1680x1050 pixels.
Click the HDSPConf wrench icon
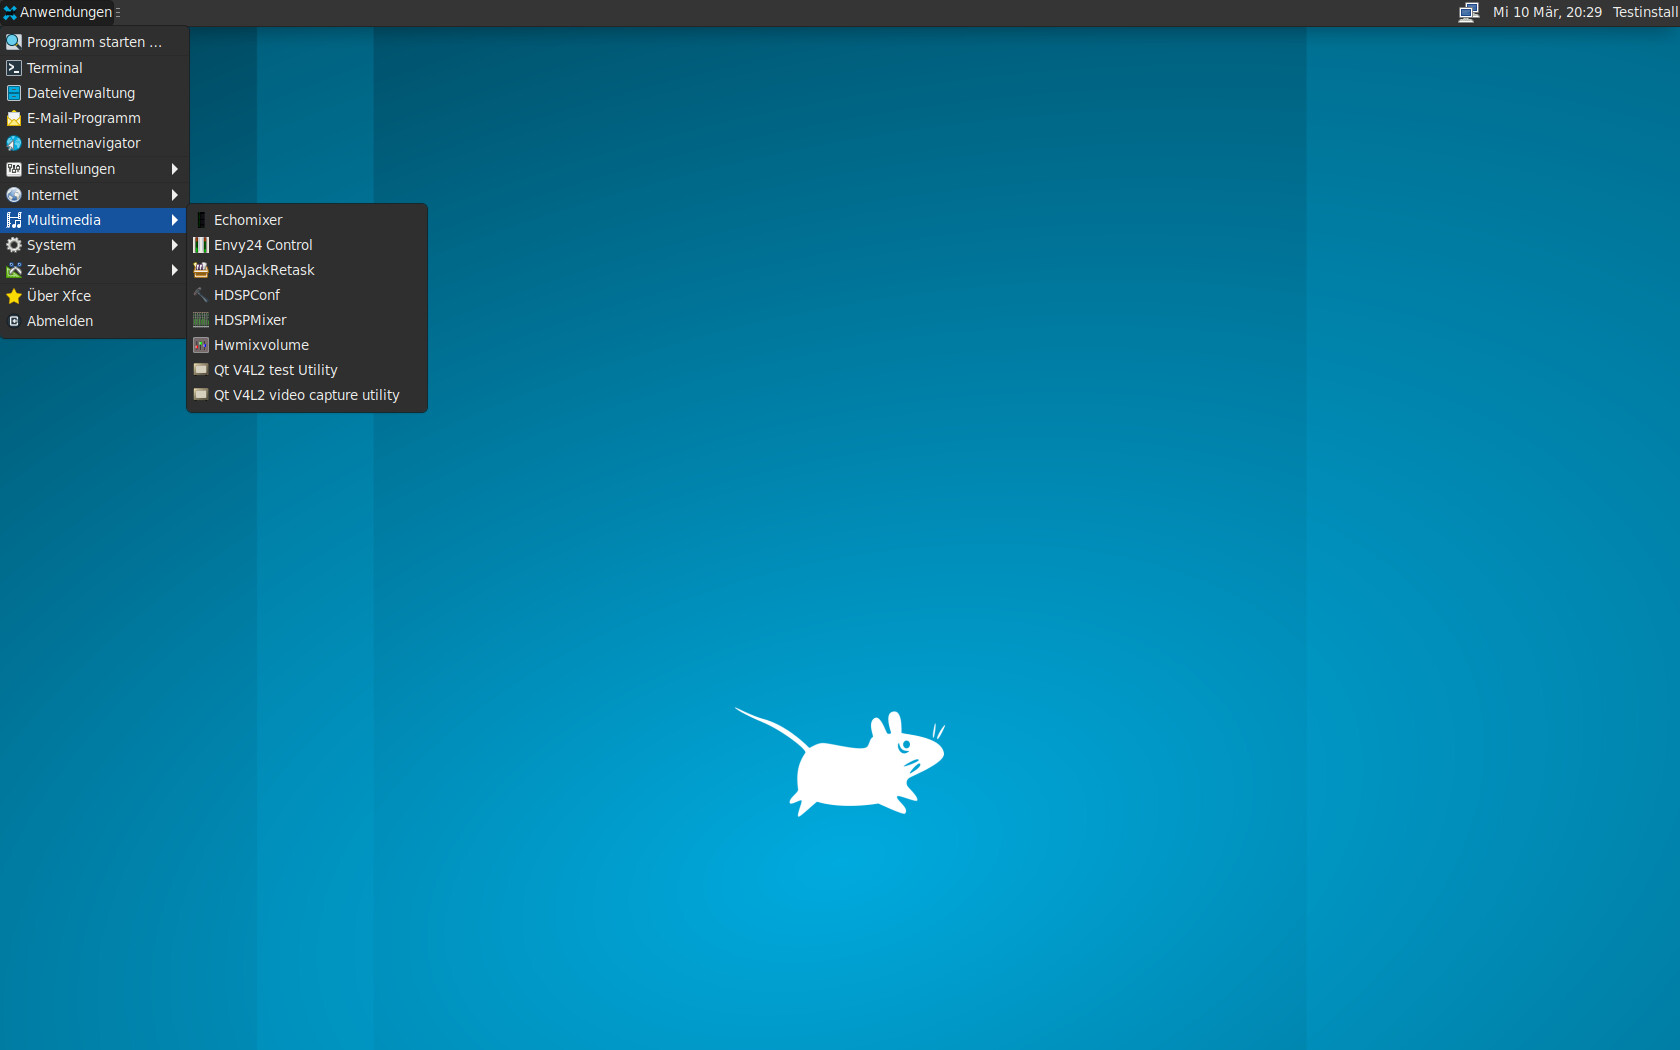click(x=201, y=295)
